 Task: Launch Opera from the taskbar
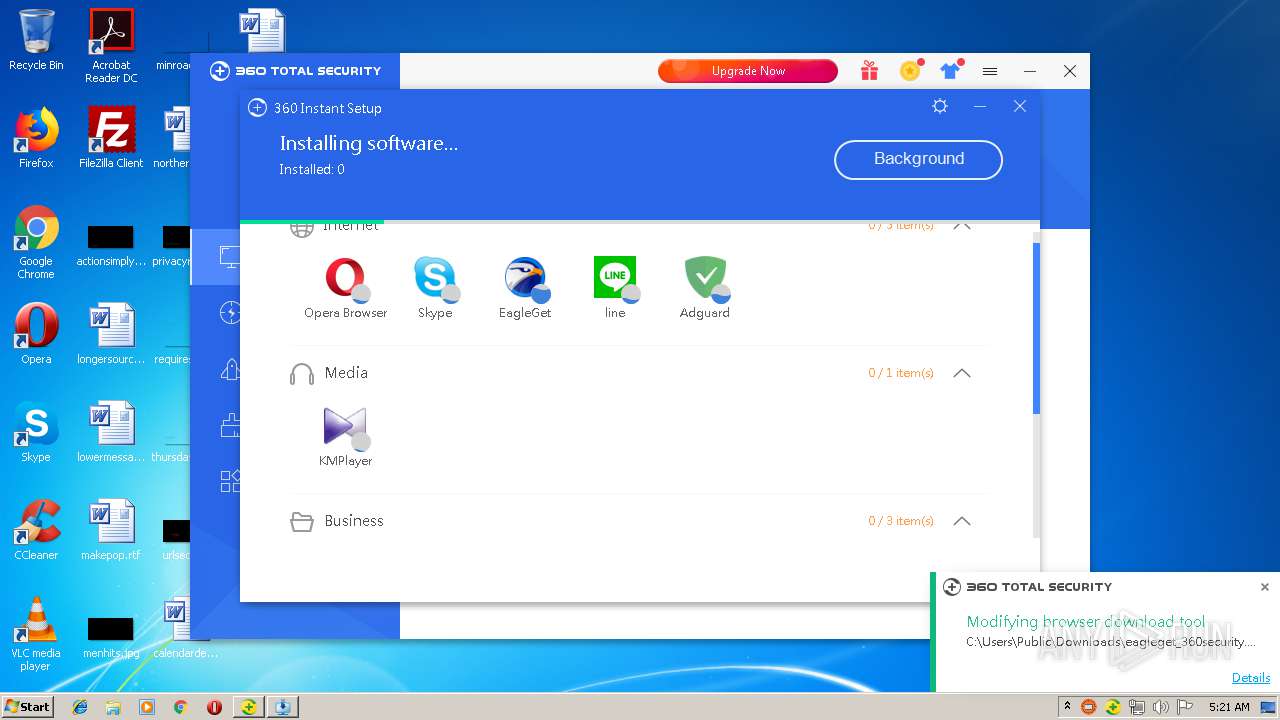tap(214, 707)
